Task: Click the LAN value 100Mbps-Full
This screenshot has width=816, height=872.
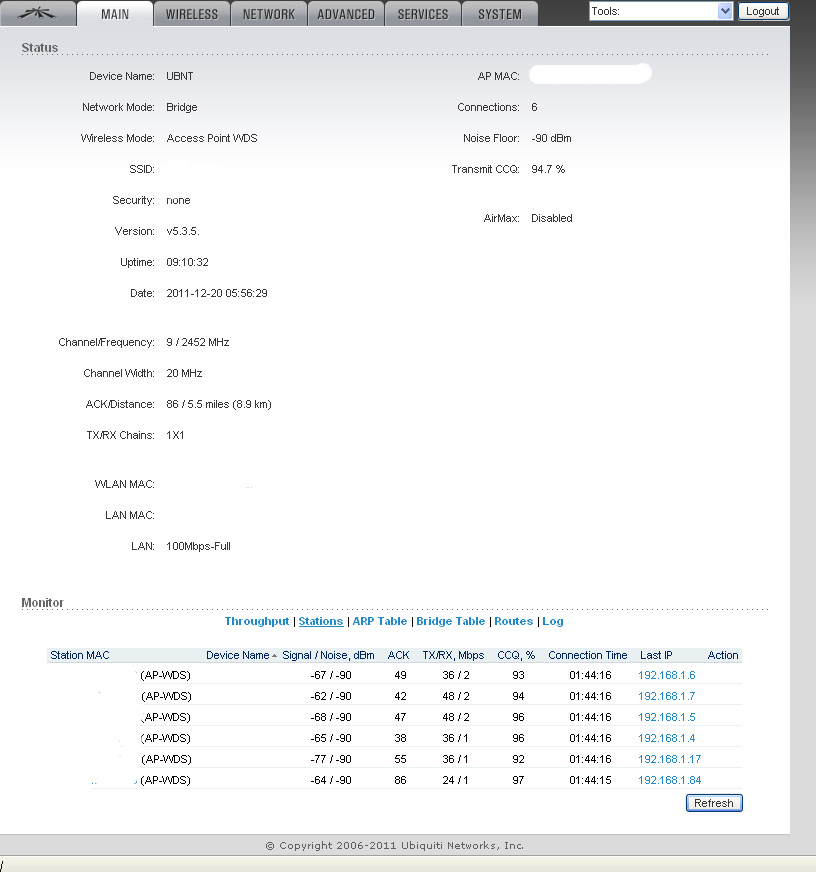Action: coord(198,546)
